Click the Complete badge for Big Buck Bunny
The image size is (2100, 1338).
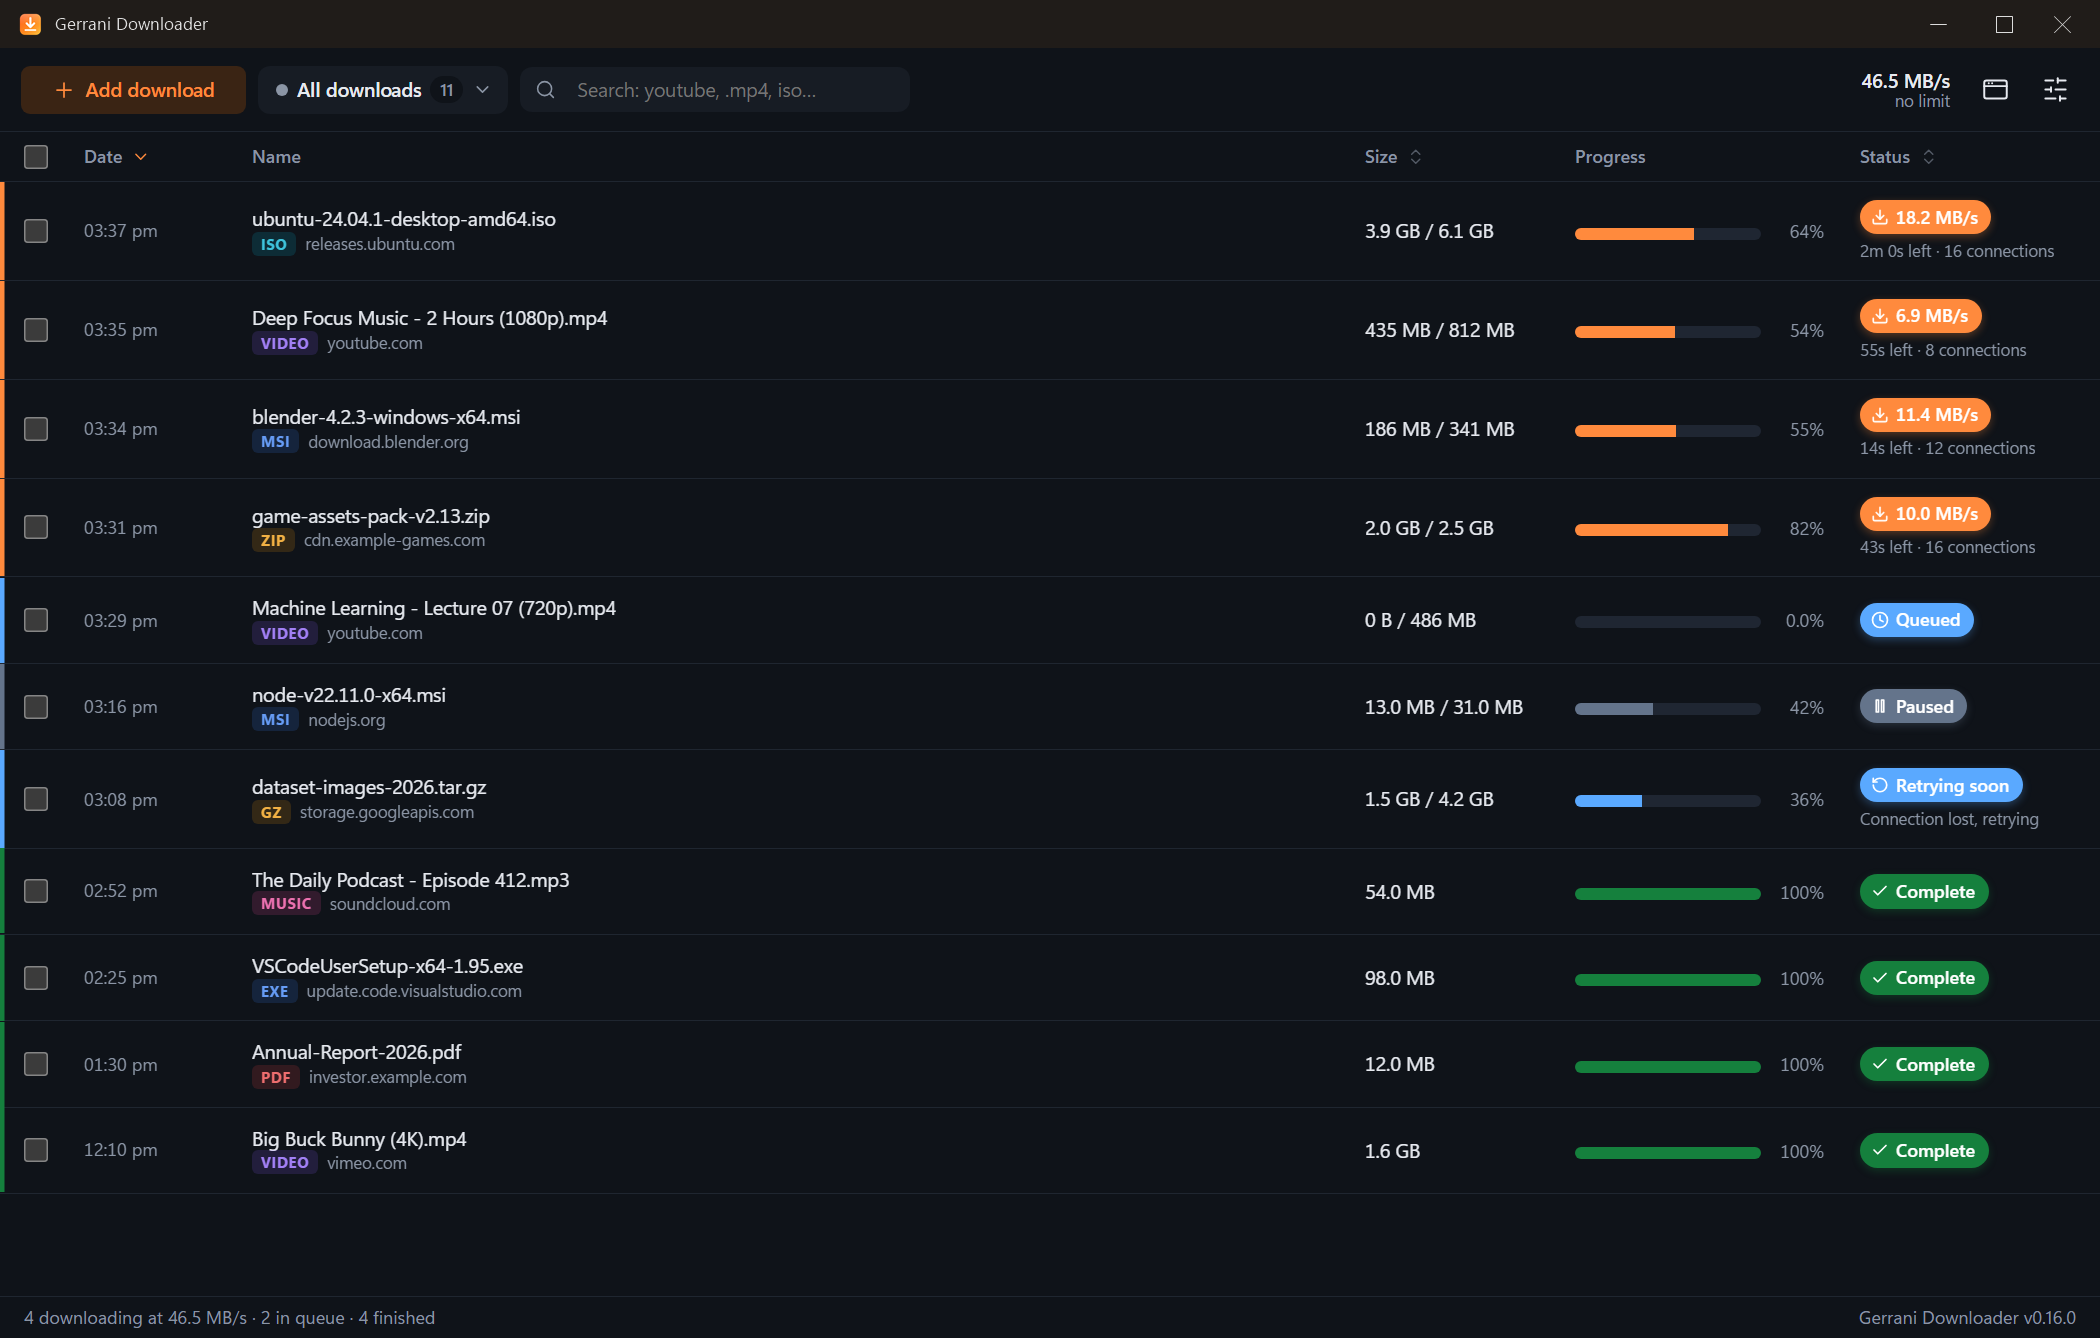[x=1924, y=1151]
